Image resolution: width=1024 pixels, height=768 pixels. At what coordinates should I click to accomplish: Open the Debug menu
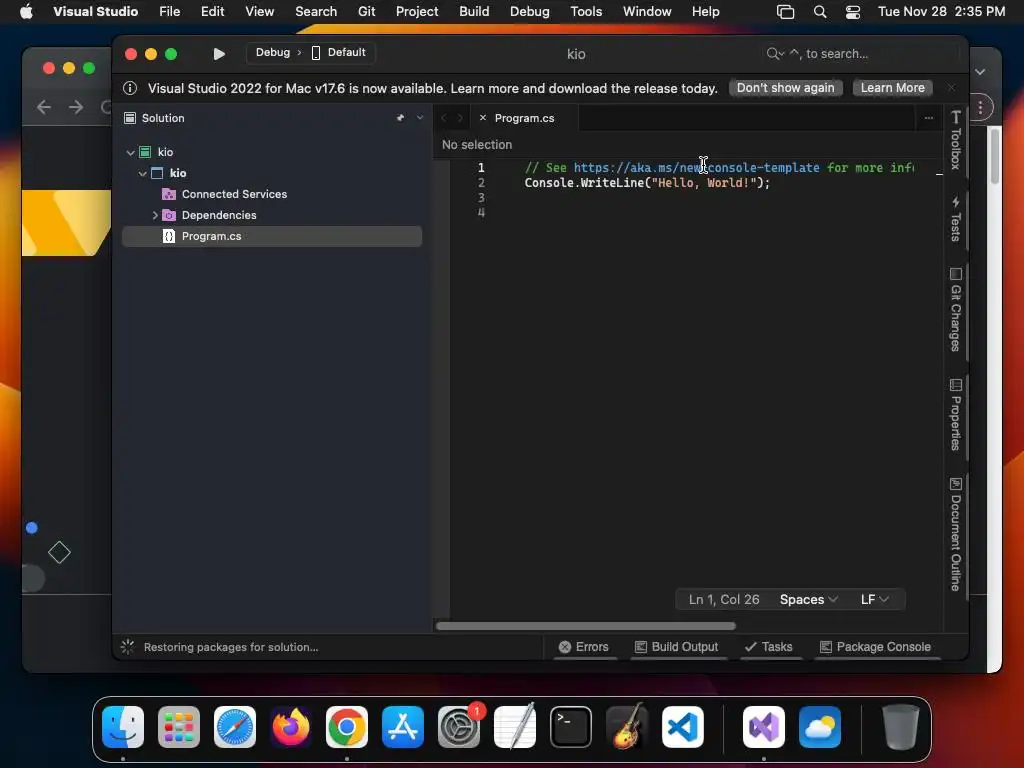pyautogui.click(x=530, y=12)
